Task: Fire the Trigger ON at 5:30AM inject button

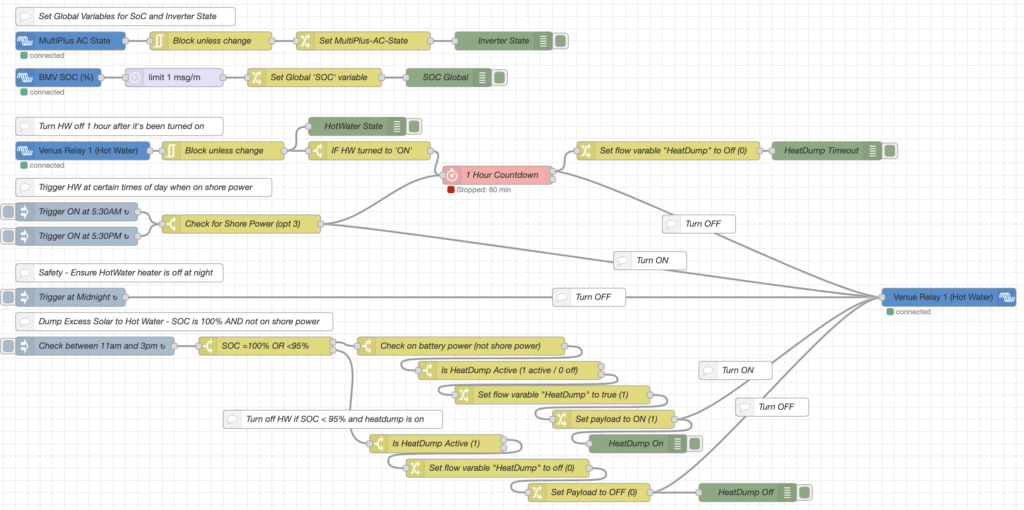Action: pyautogui.click(x=7, y=212)
